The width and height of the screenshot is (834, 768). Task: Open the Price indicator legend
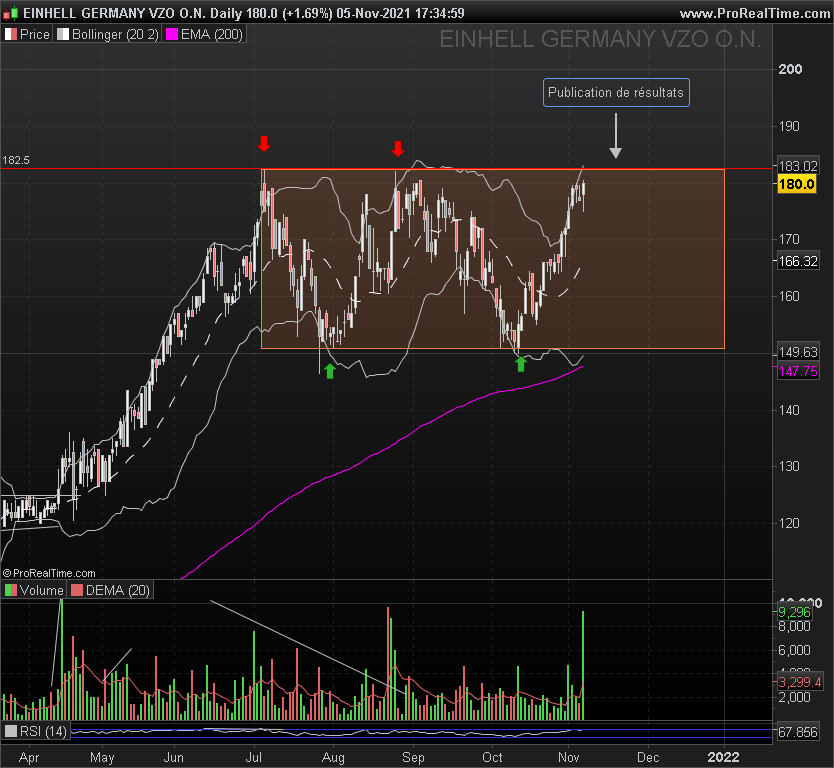tap(27, 35)
